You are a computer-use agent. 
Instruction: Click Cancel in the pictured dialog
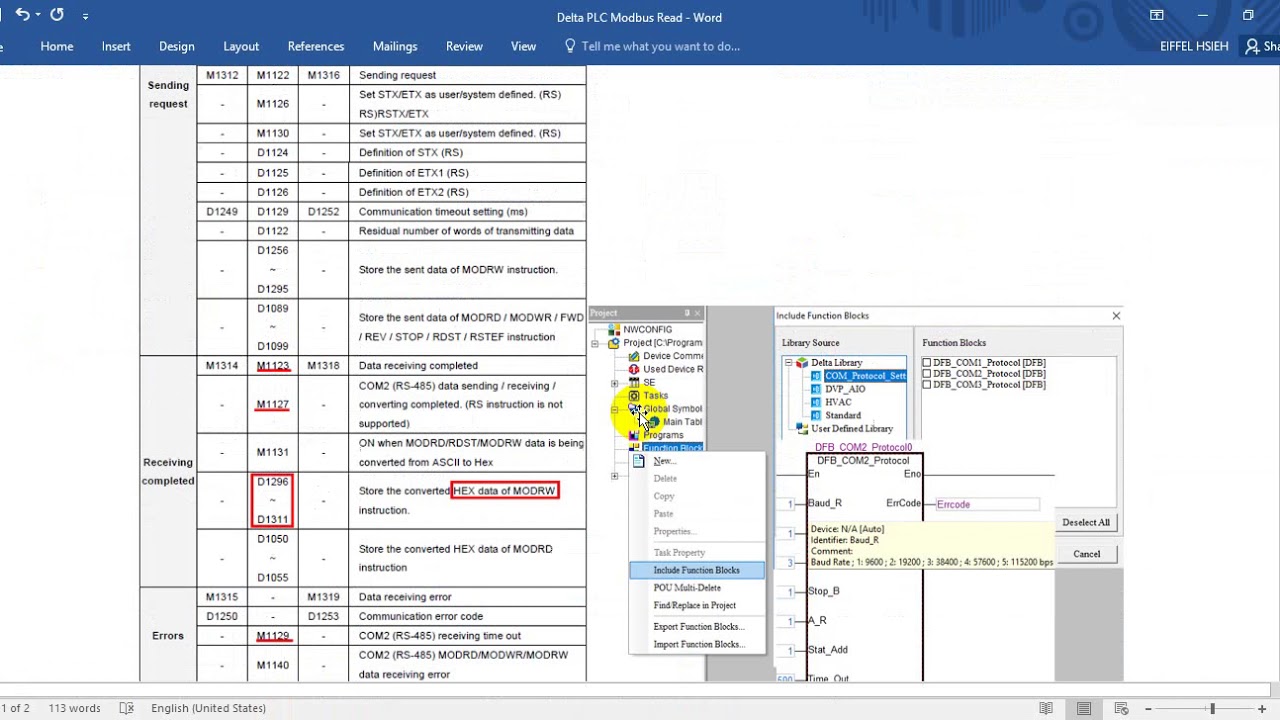(x=1086, y=554)
